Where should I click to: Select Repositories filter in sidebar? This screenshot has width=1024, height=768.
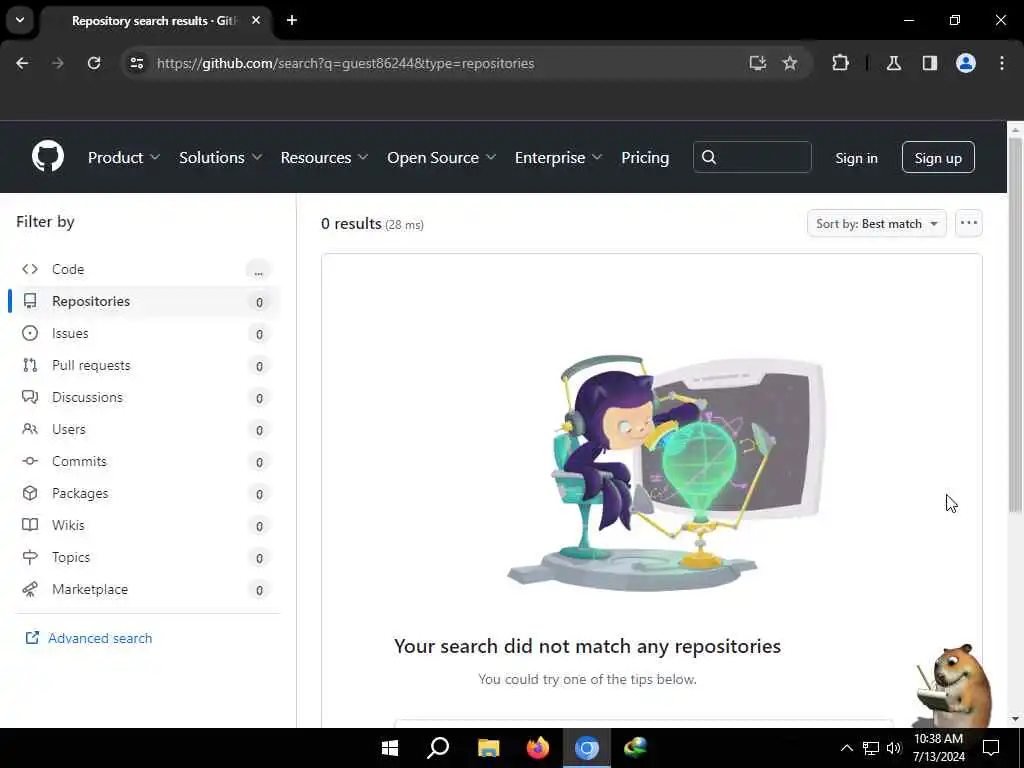point(145,301)
